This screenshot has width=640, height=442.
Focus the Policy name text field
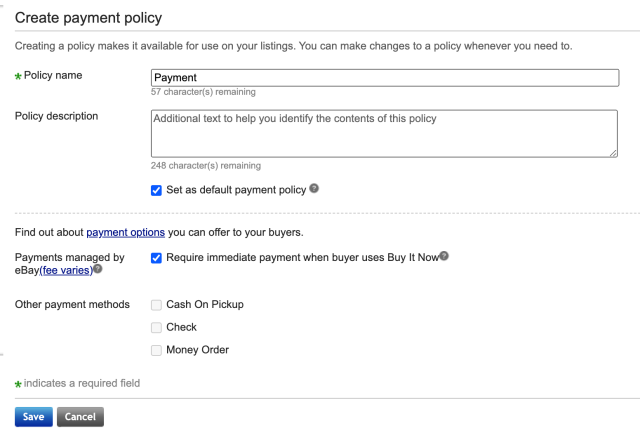click(x=384, y=77)
